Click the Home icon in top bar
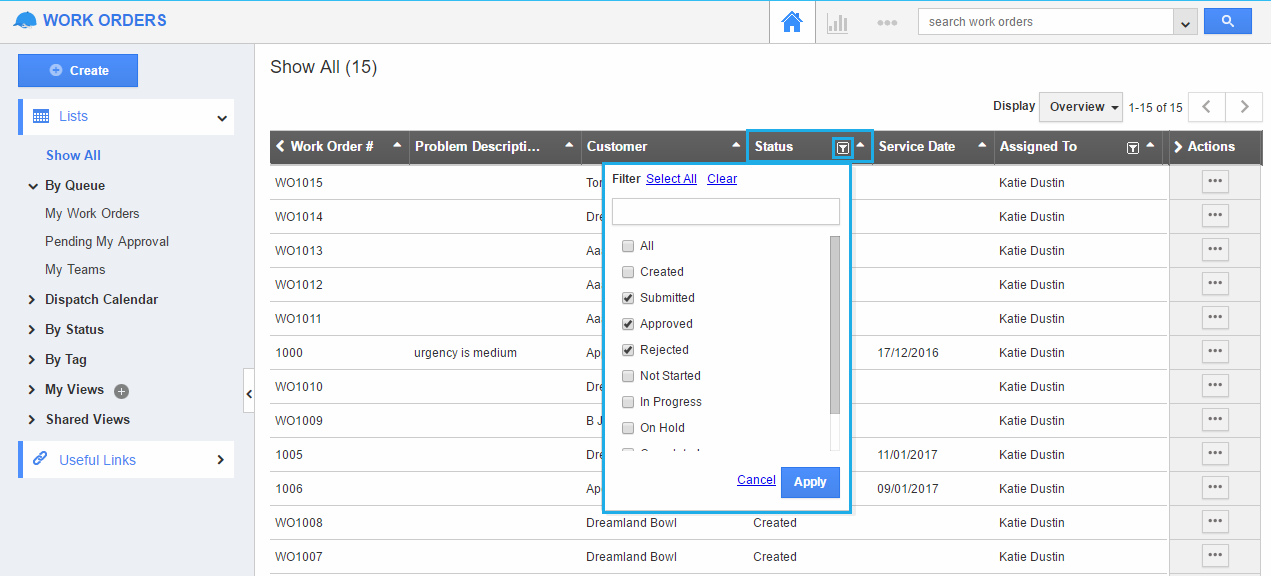The width and height of the screenshot is (1271, 576). [x=792, y=22]
